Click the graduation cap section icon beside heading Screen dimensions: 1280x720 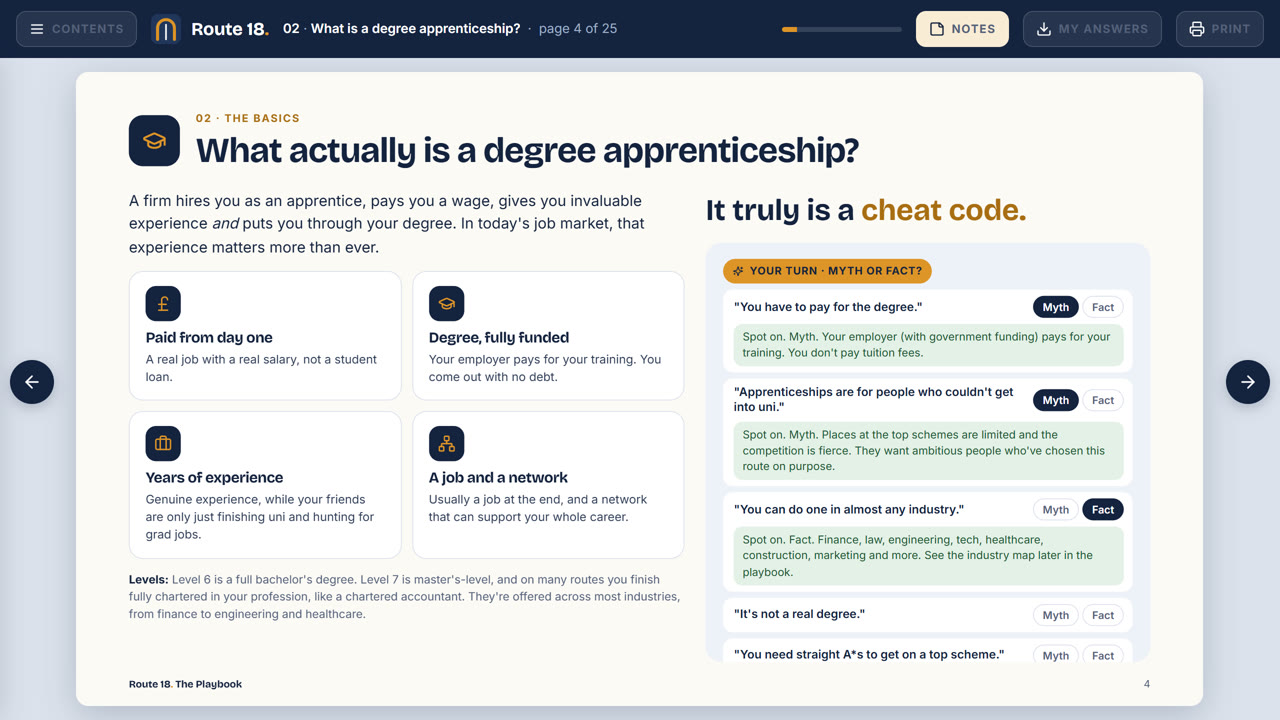pyautogui.click(x=154, y=141)
